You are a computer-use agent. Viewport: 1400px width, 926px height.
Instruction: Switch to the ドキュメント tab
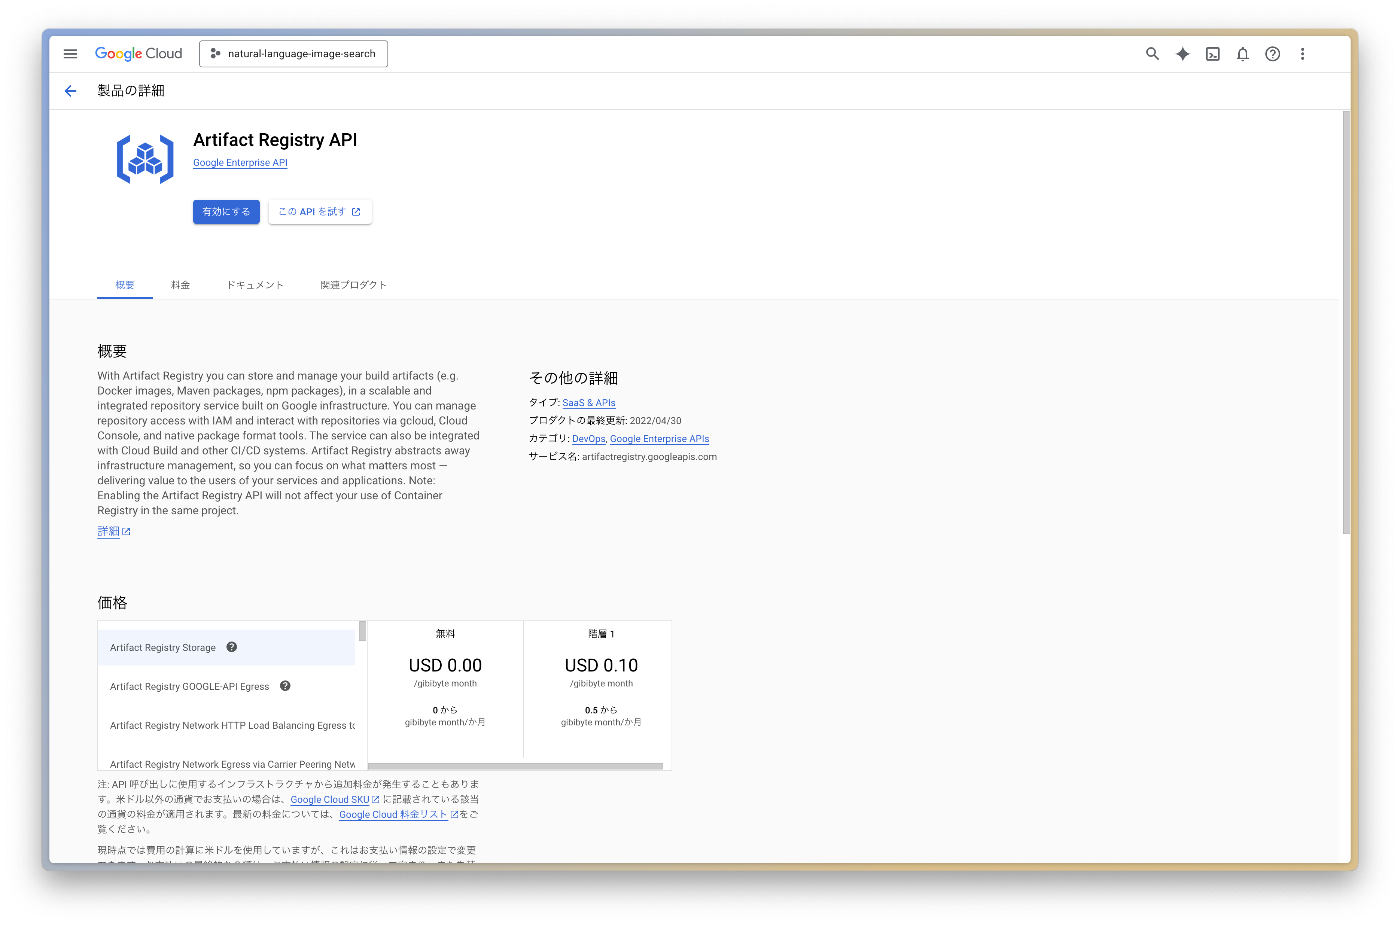pyautogui.click(x=255, y=285)
